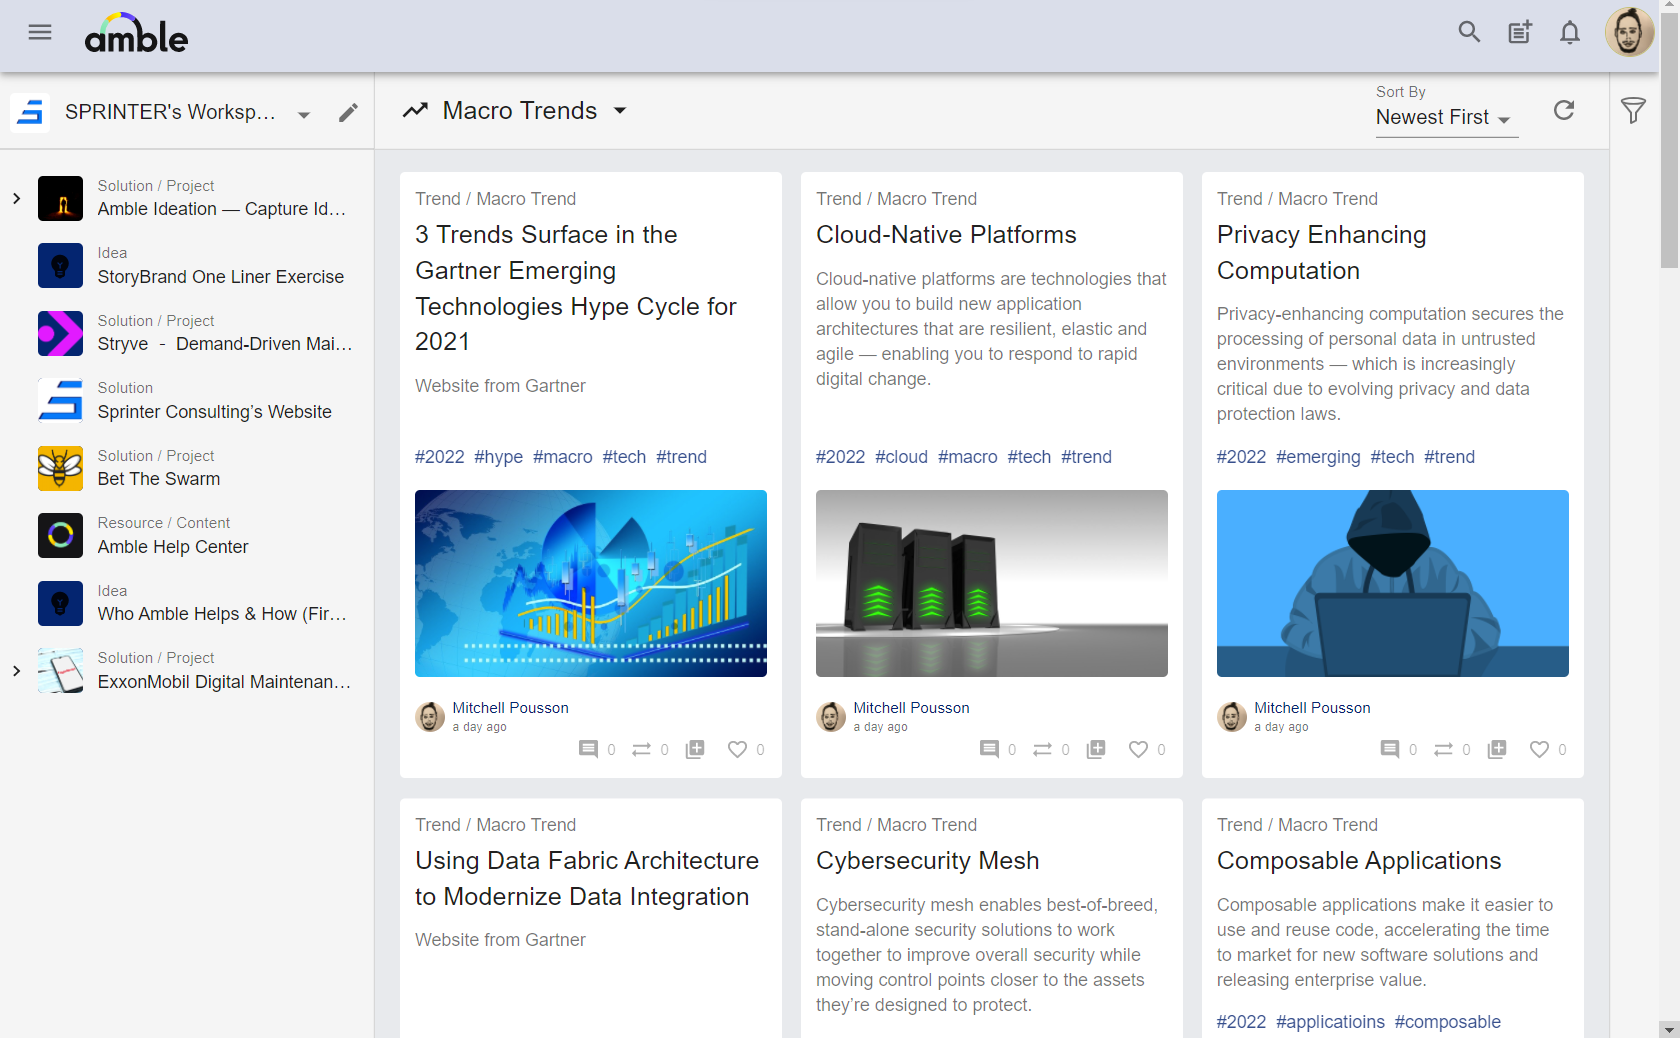Open comments on Cloud-Native Platforms card

990,749
